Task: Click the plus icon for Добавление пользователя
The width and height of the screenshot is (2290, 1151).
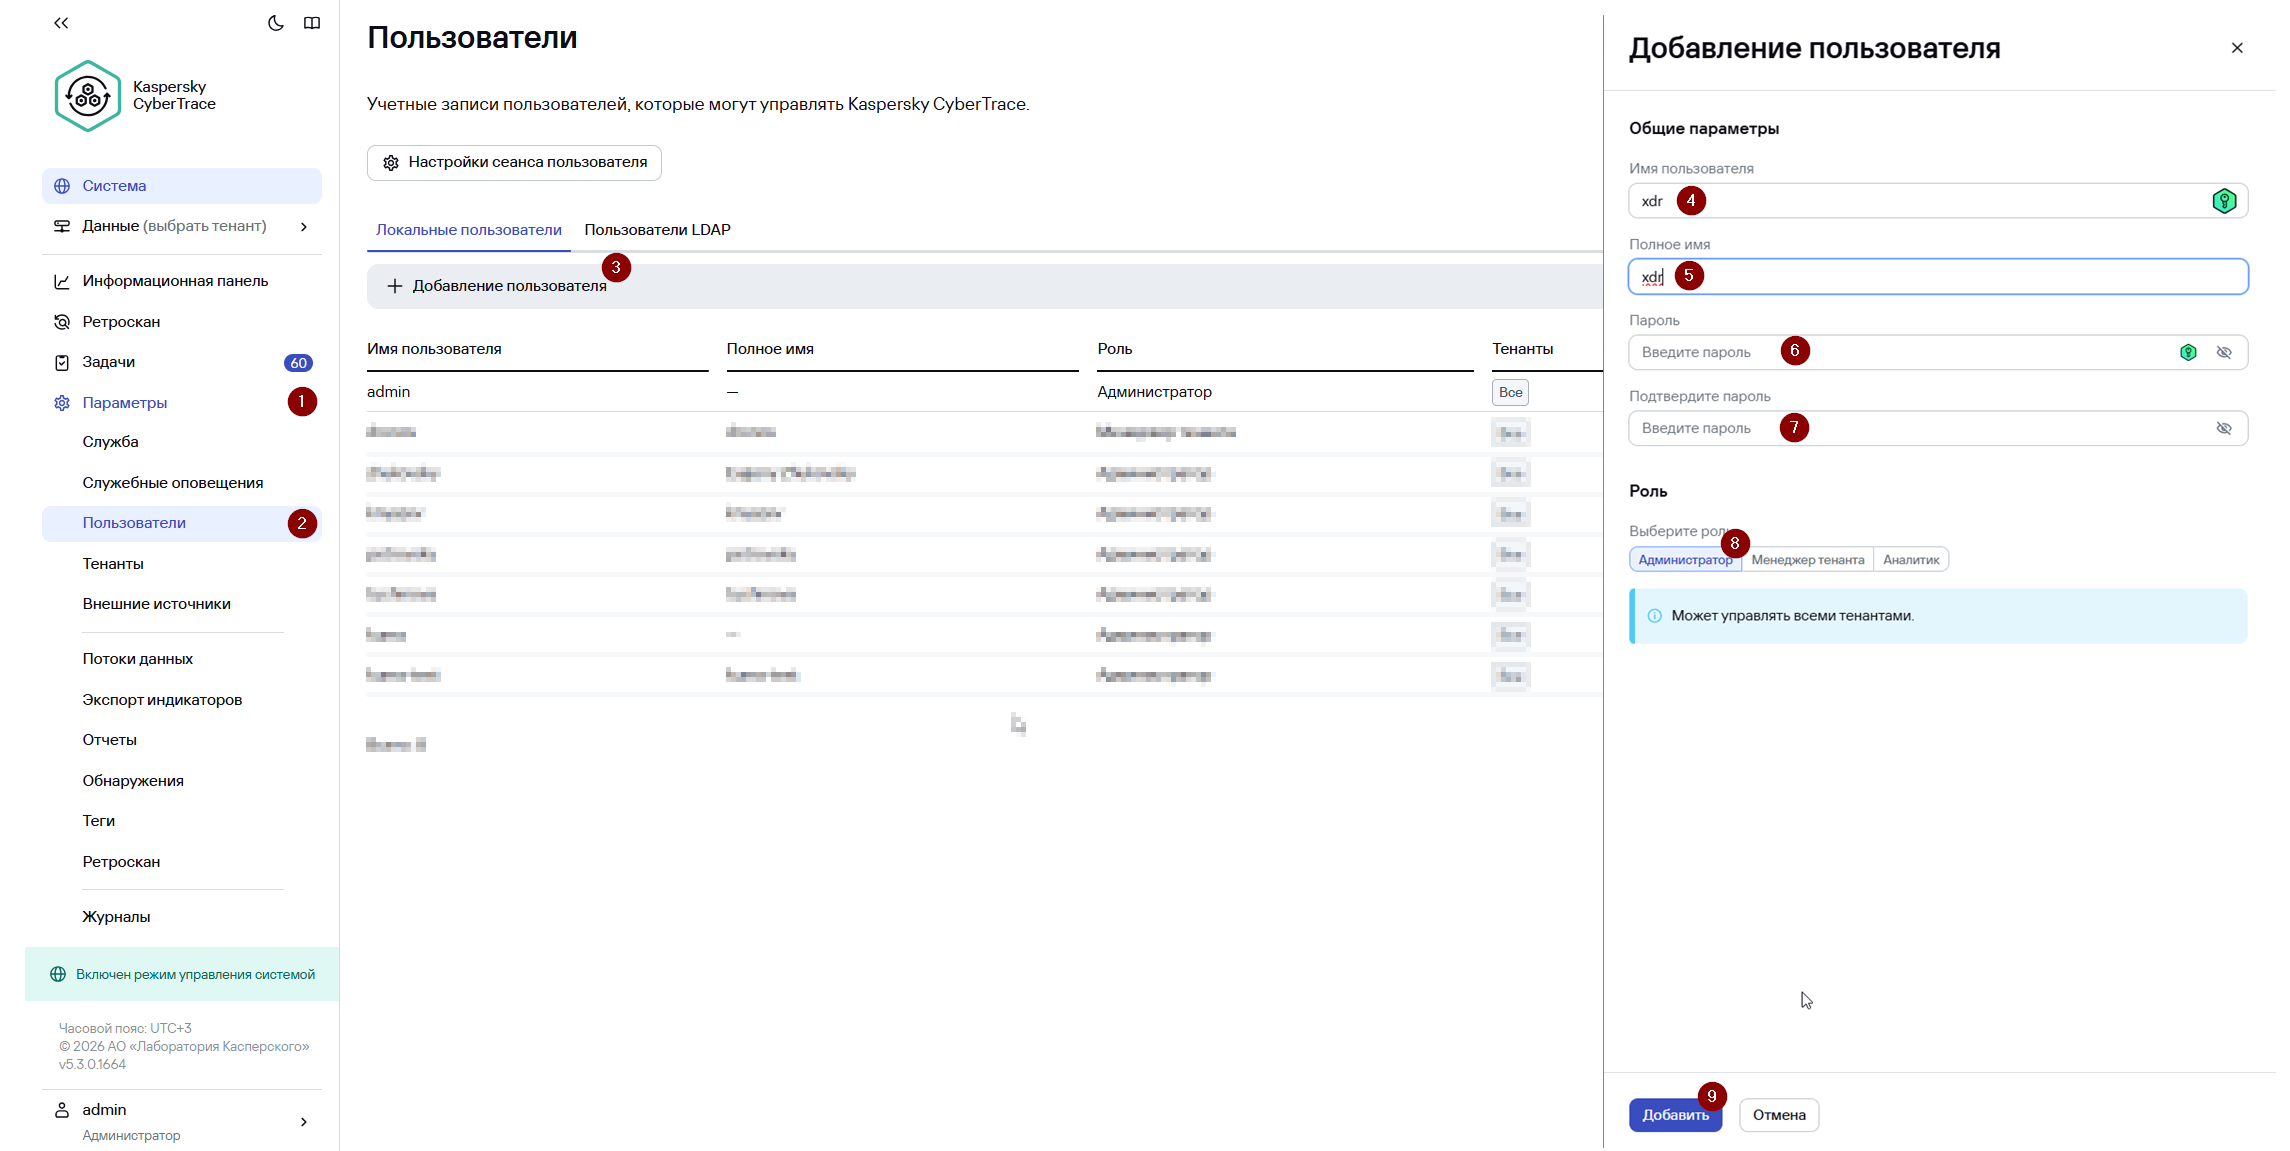Action: 395,286
